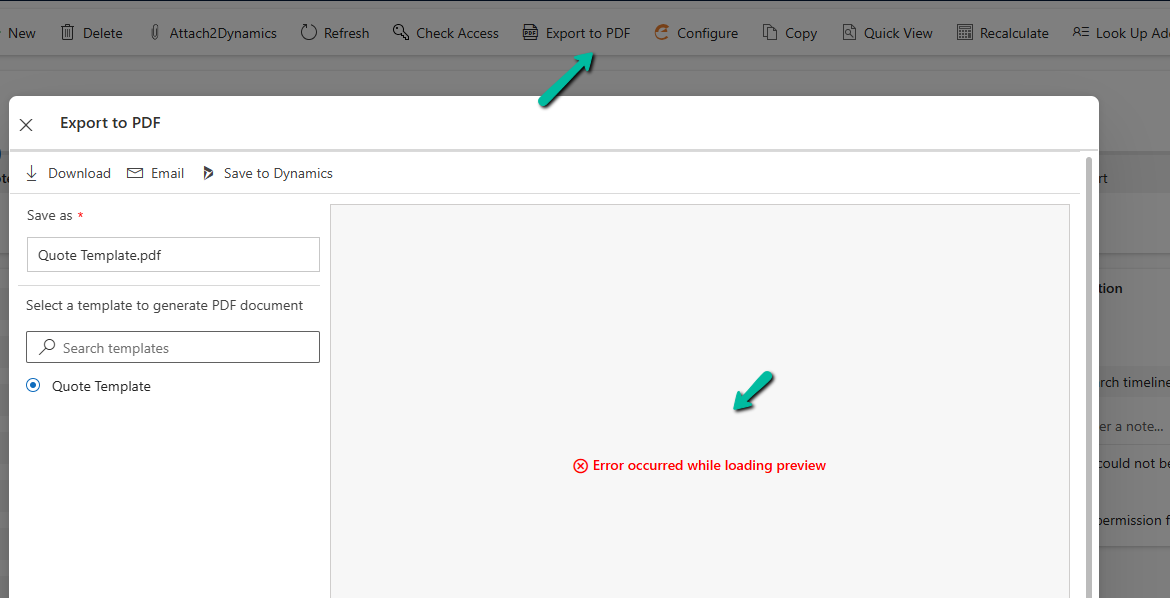
Task: Click the New command
Action: tap(20, 32)
